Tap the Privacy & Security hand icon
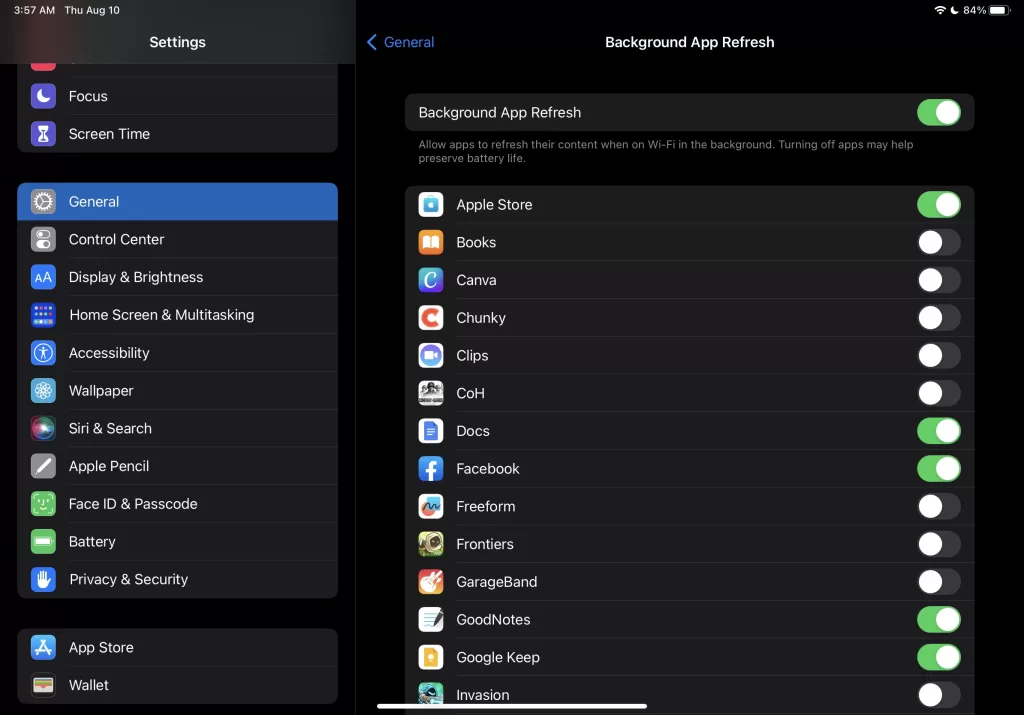This screenshot has width=1024, height=715. pos(43,579)
